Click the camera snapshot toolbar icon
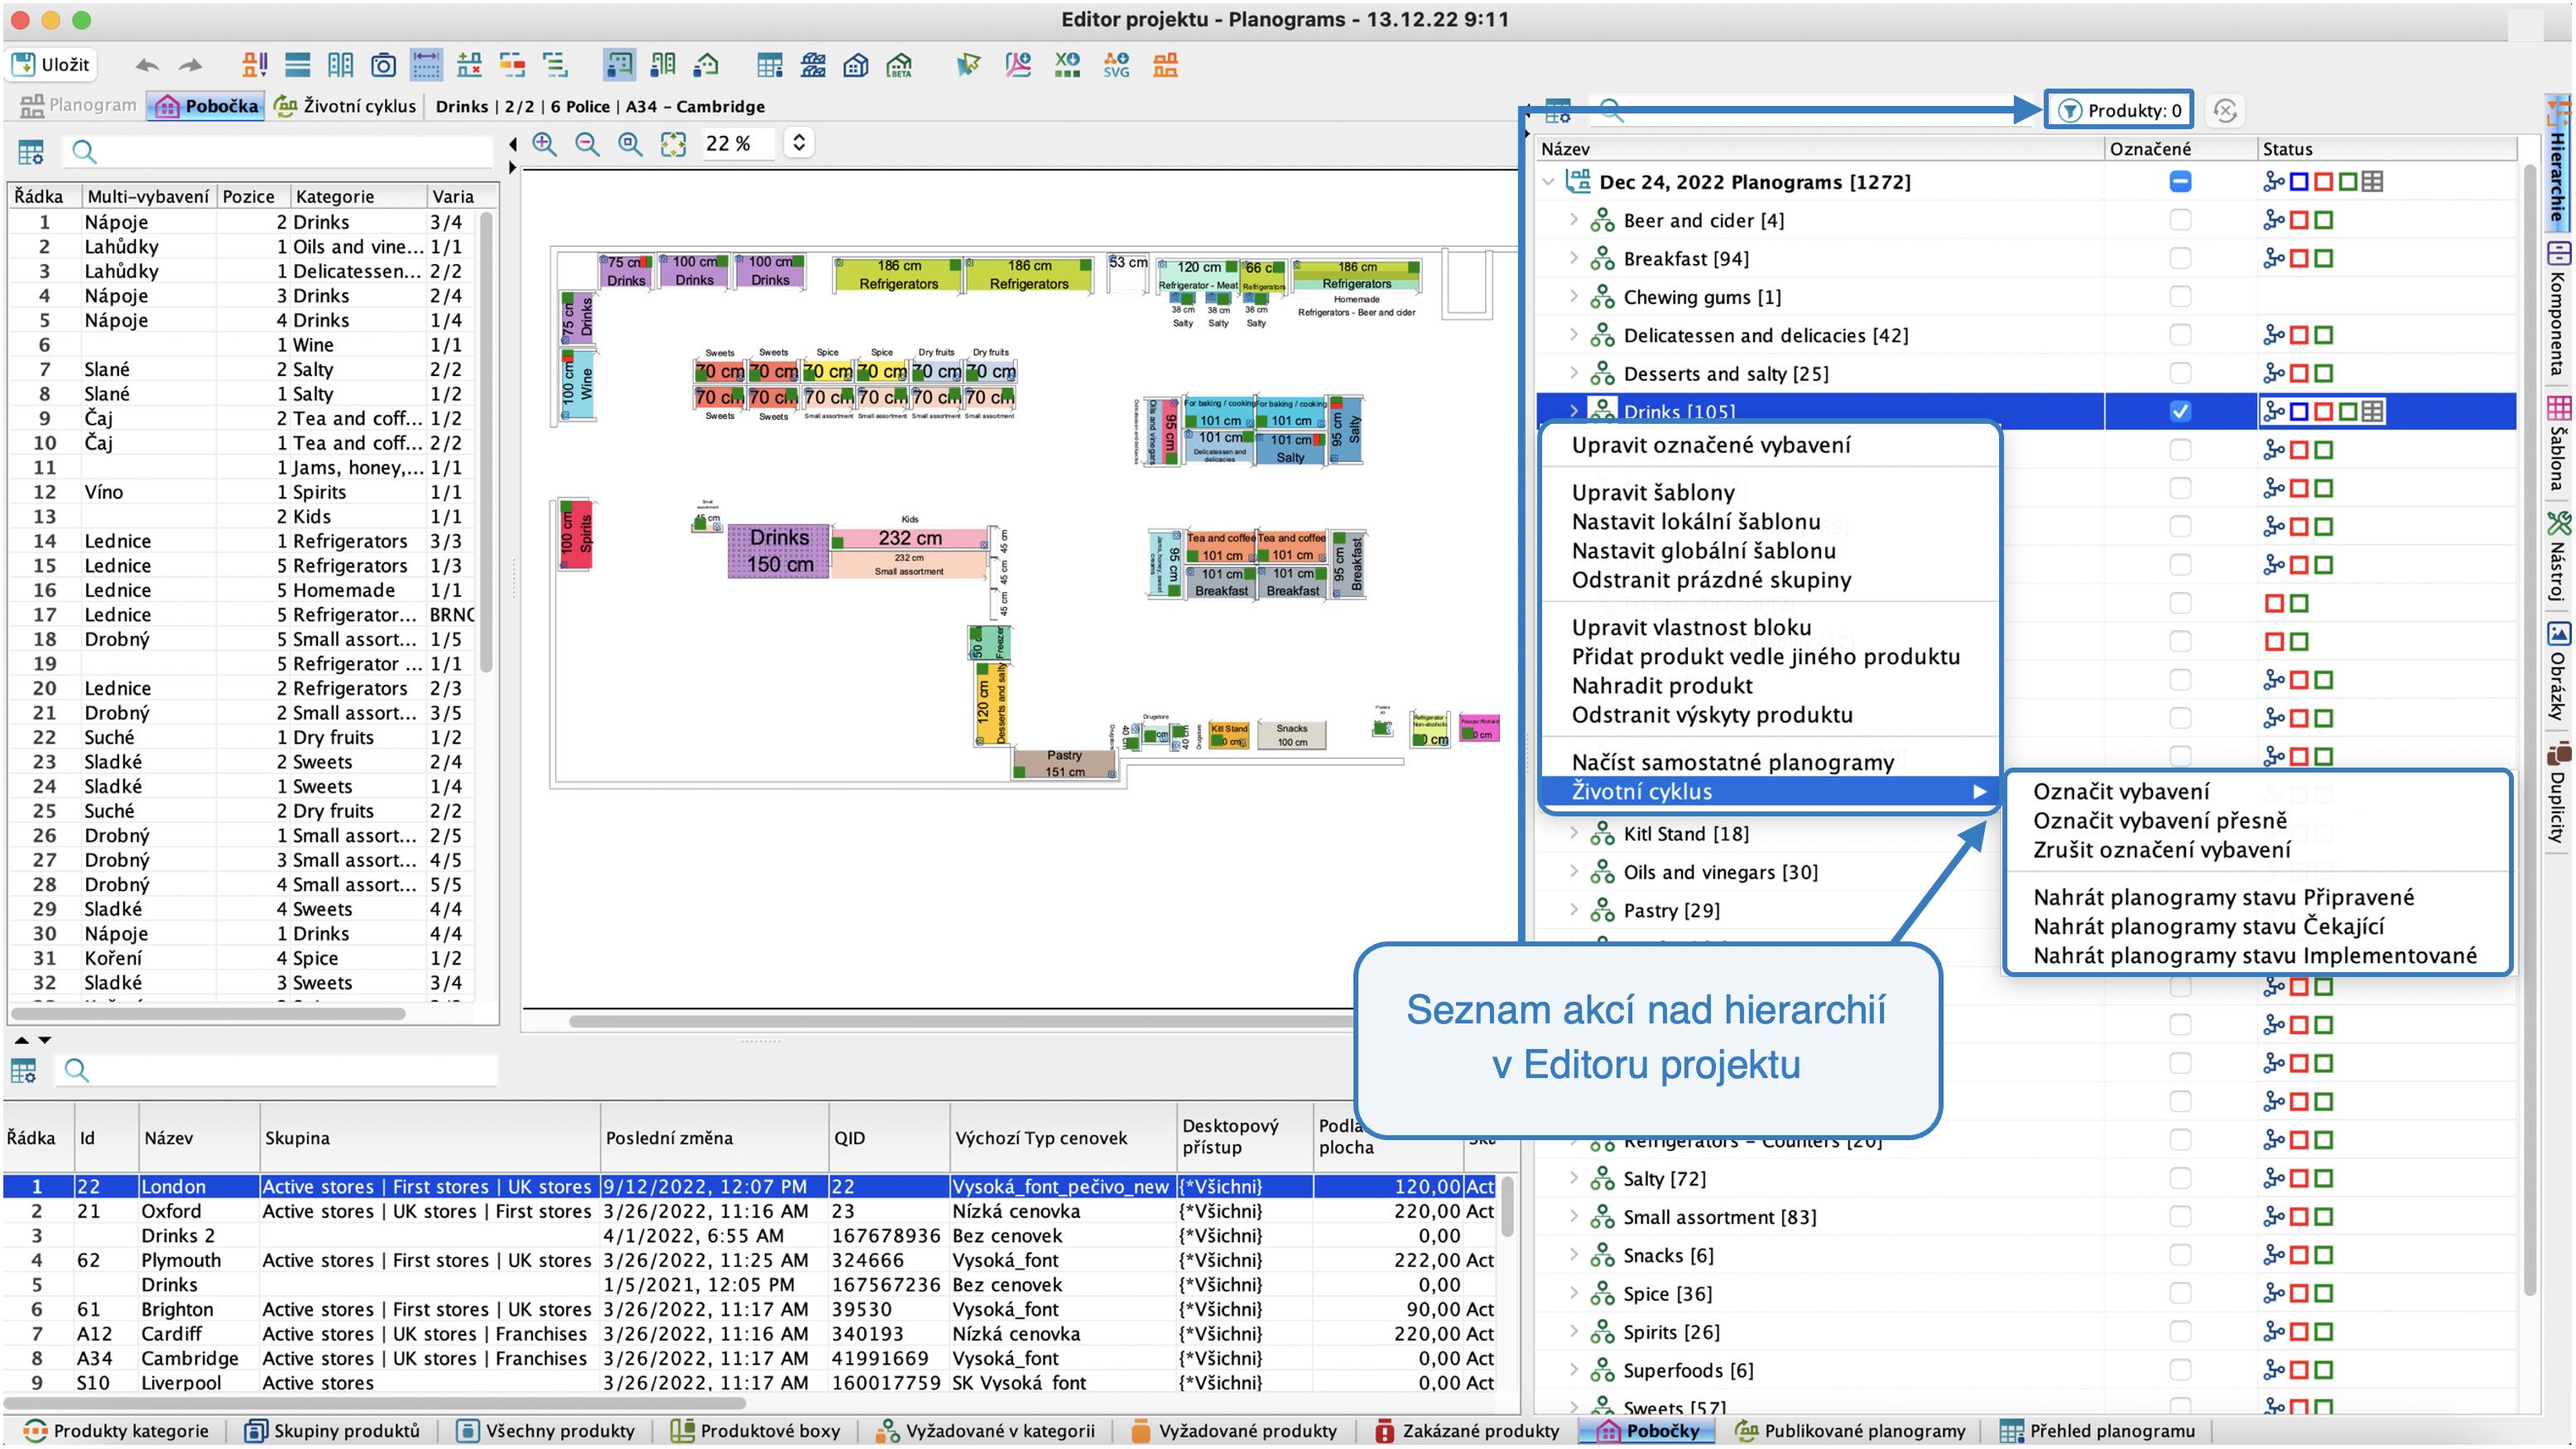Screen dimensions: 2576x1449 383,65
